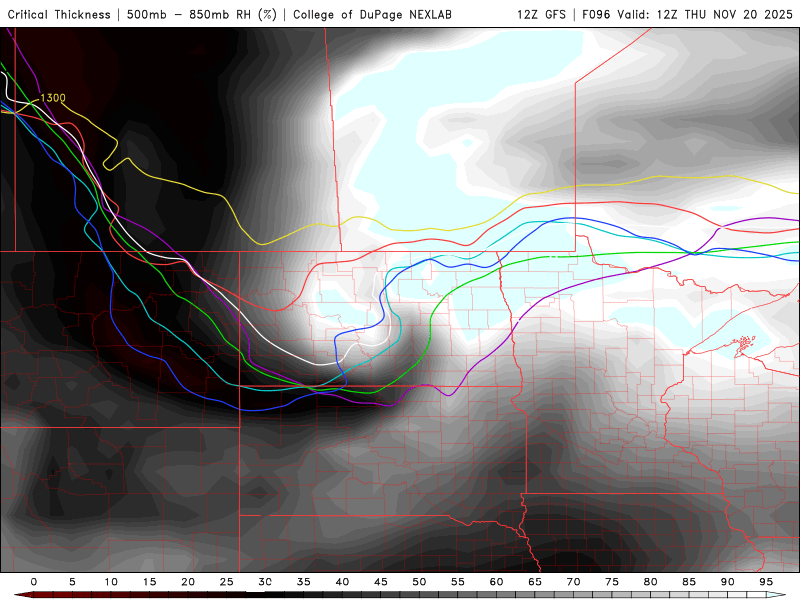Click the "45" value on the color scale
The image size is (800, 600).
tap(381, 582)
